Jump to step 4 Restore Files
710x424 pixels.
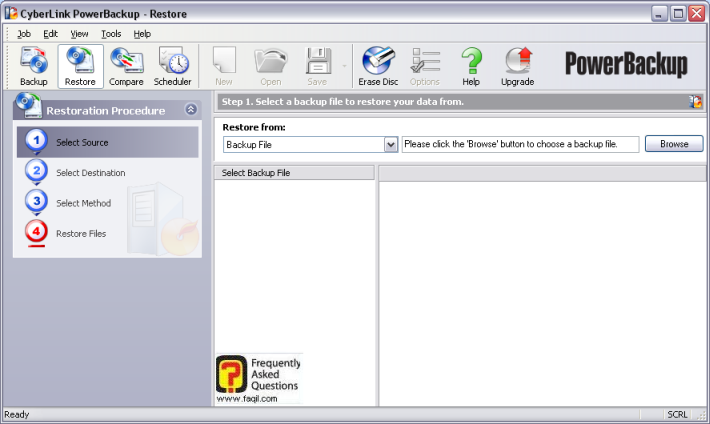(80, 233)
